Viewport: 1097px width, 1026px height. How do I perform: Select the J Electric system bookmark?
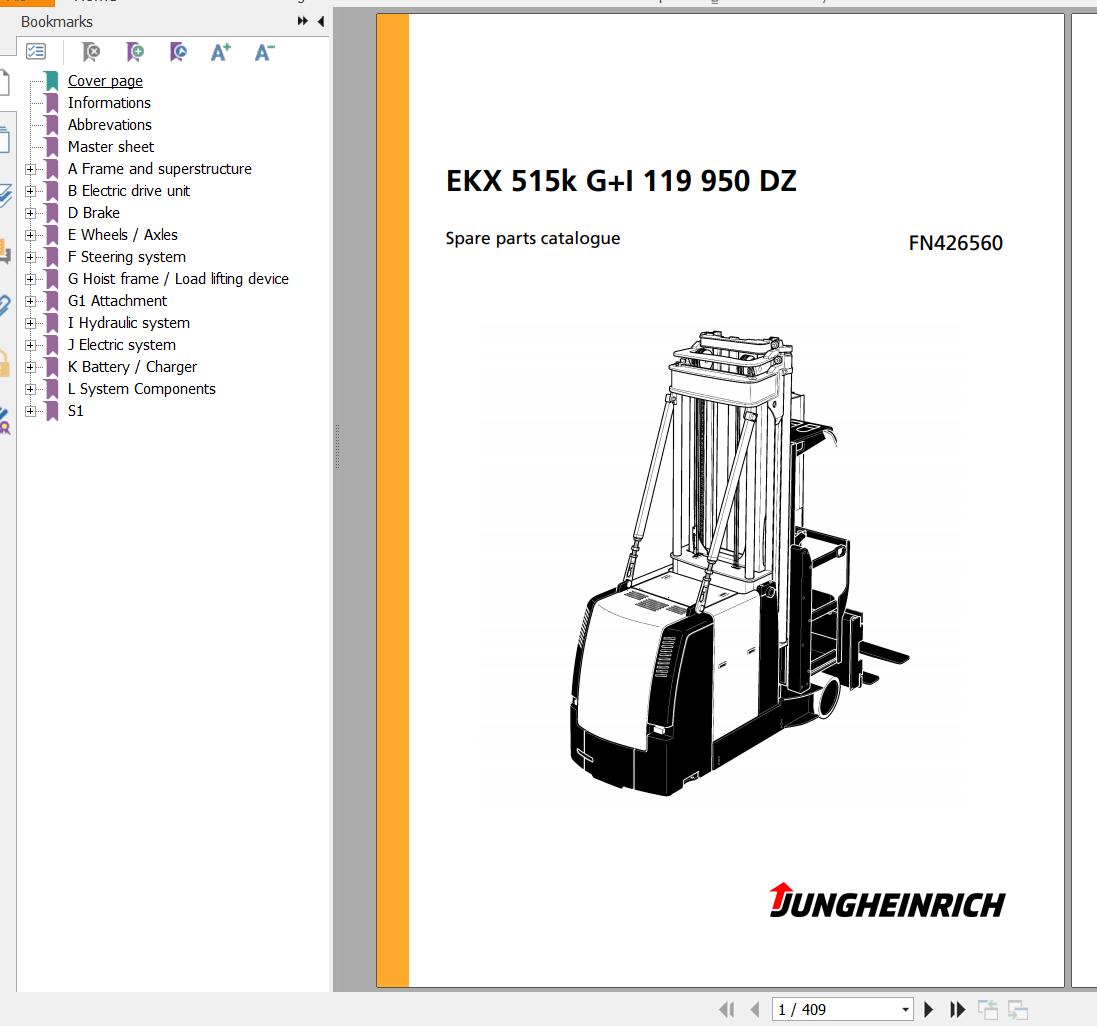[122, 345]
